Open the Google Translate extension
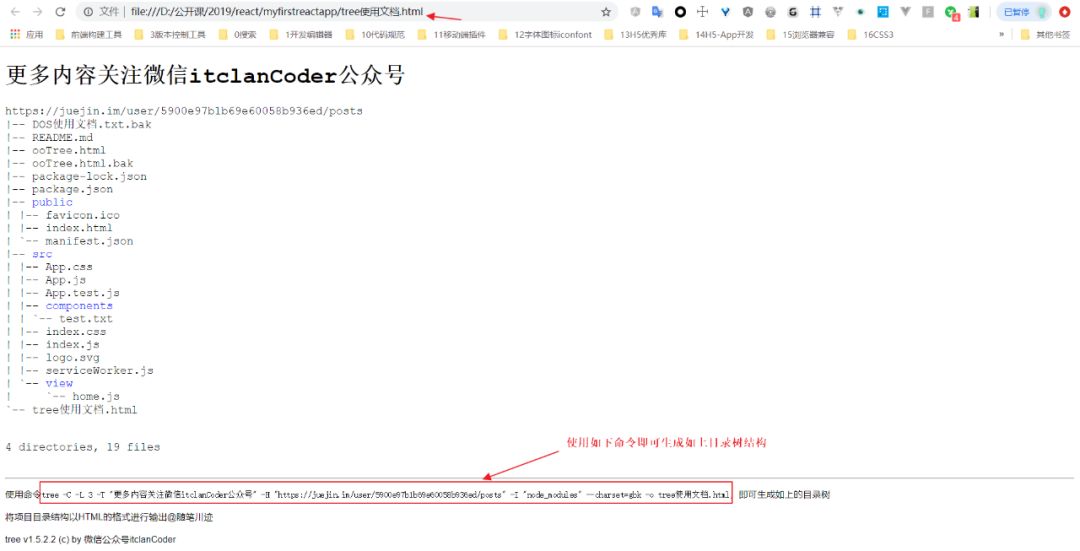The width and height of the screenshot is (1080, 551). point(658,12)
